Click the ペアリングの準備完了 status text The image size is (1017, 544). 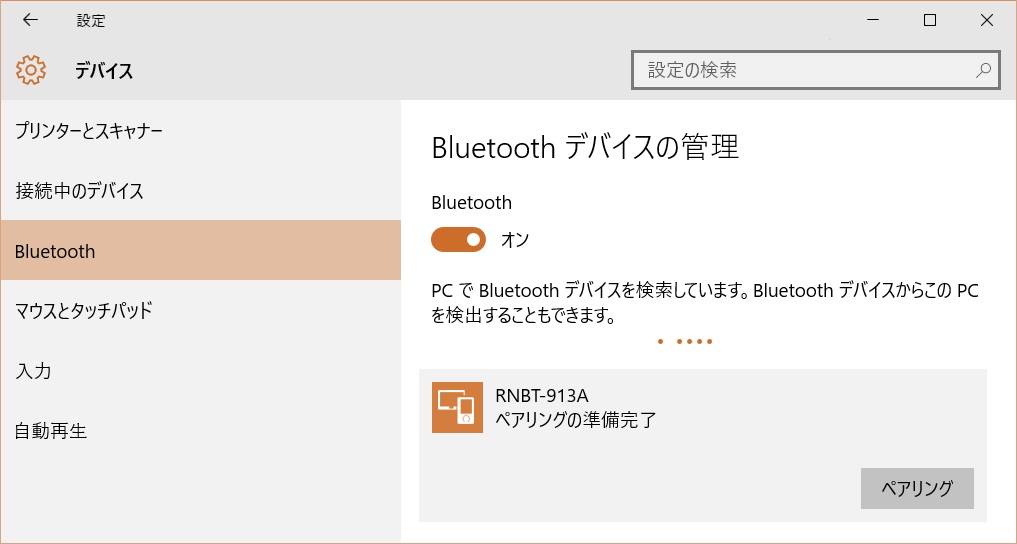point(576,420)
